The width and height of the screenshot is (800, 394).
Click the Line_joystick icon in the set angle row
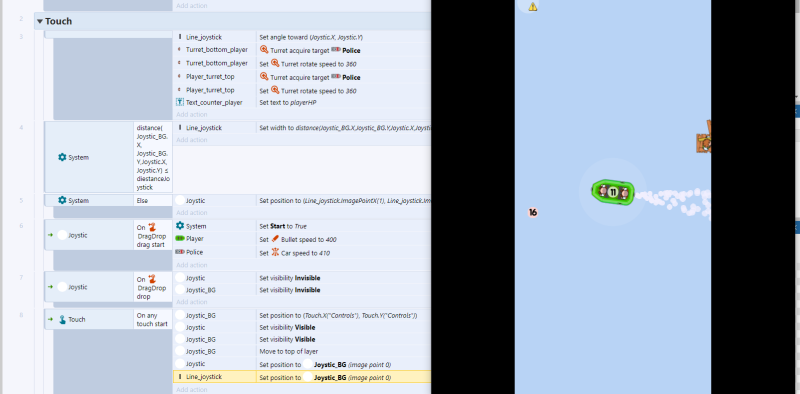(180, 37)
